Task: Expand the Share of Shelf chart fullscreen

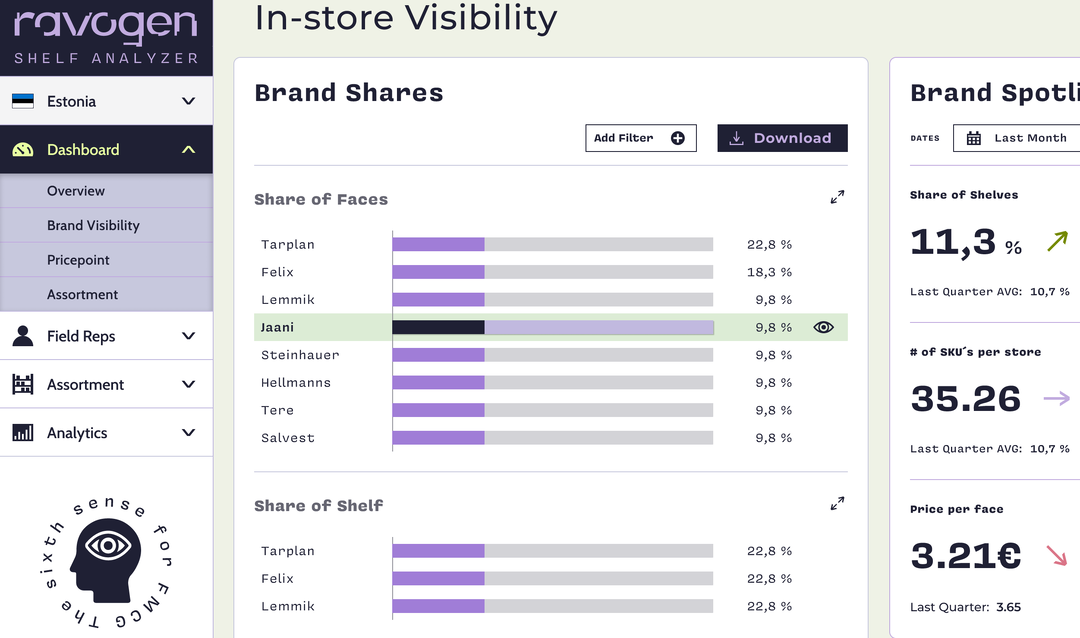Action: 838,504
